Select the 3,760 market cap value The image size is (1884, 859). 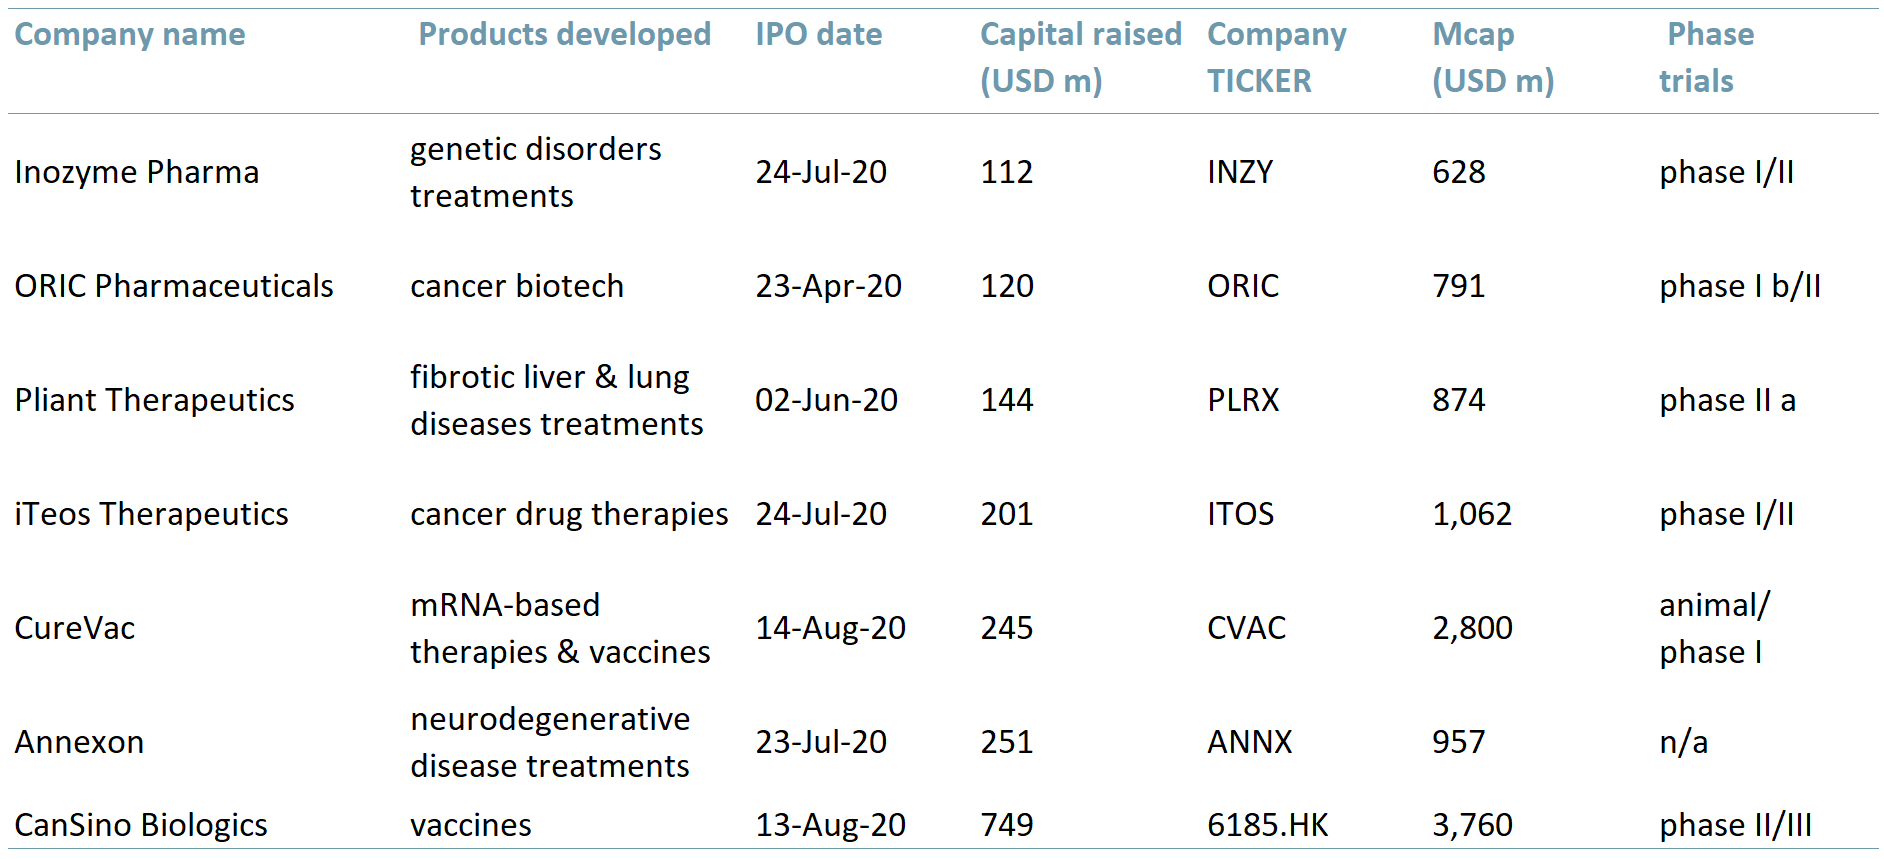(1472, 825)
